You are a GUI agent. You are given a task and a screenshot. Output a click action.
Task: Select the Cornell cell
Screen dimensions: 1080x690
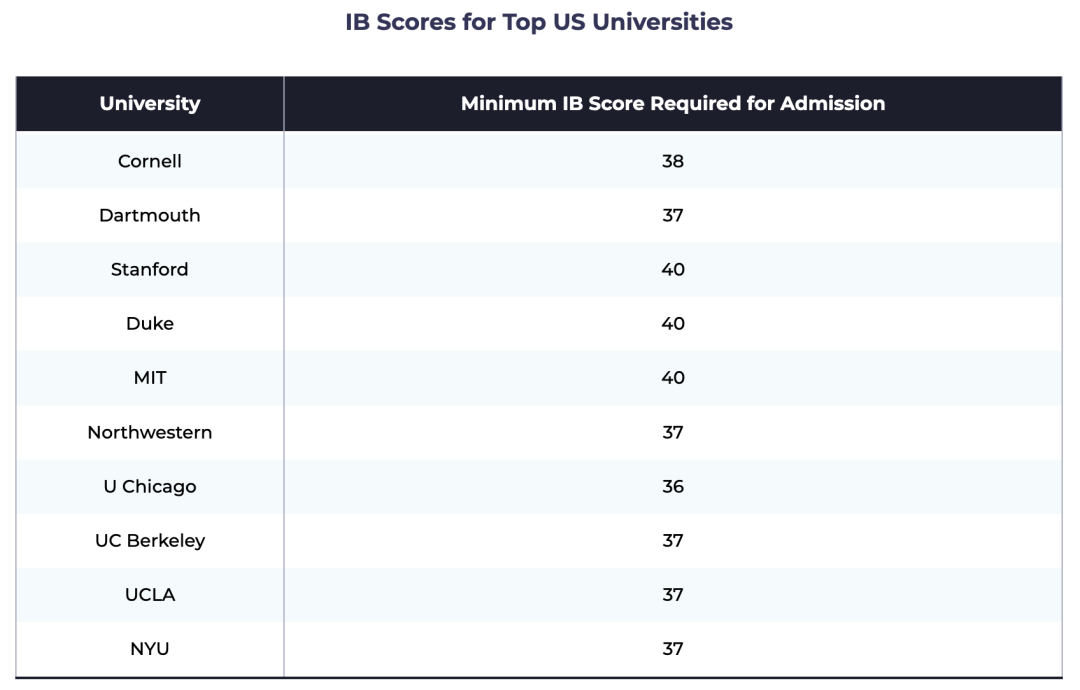tap(149, 161)
